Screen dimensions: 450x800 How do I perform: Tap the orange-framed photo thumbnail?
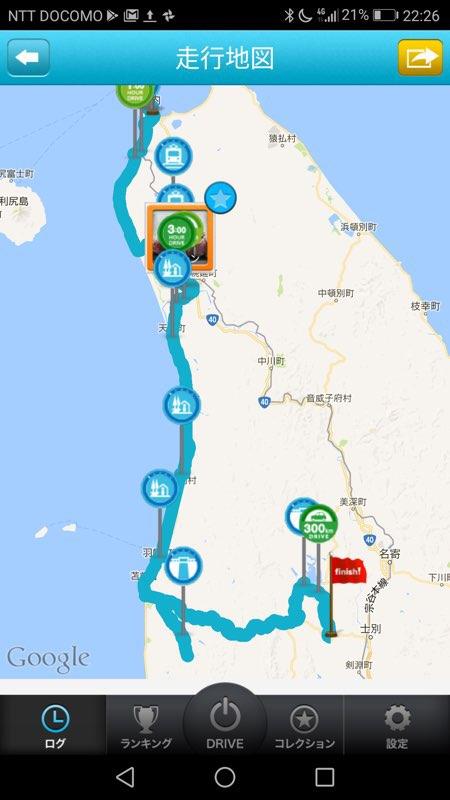point(180,236)
